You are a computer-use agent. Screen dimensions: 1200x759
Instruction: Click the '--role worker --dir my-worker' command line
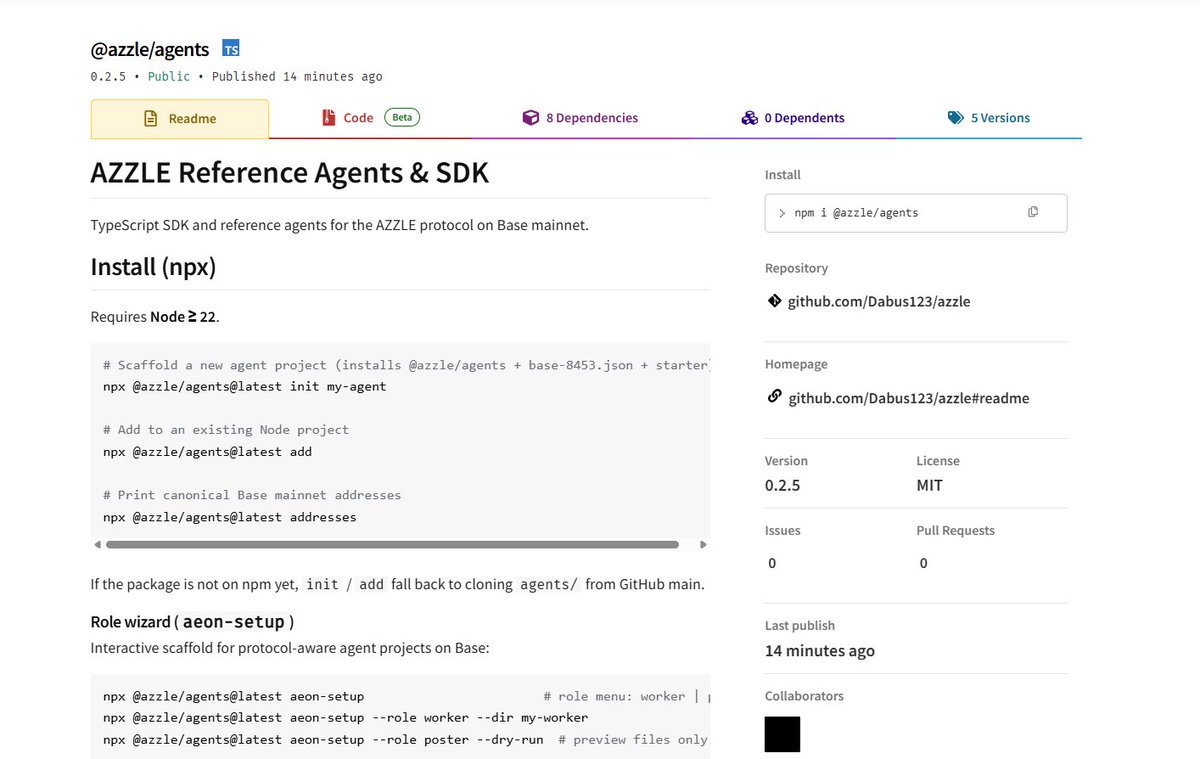pyautogui.click(x=345, y=718)
